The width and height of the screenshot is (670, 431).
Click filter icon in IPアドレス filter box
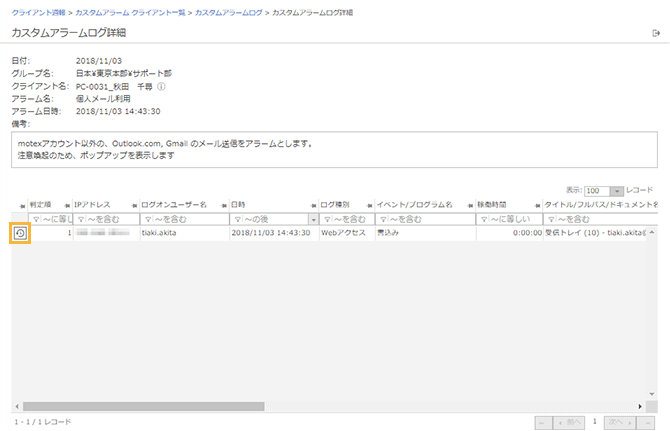[80, 219]
